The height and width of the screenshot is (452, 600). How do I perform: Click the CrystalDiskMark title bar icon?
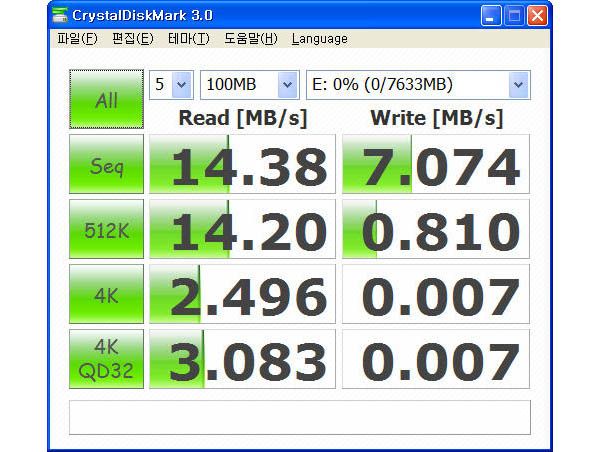[x=59, y=15]
